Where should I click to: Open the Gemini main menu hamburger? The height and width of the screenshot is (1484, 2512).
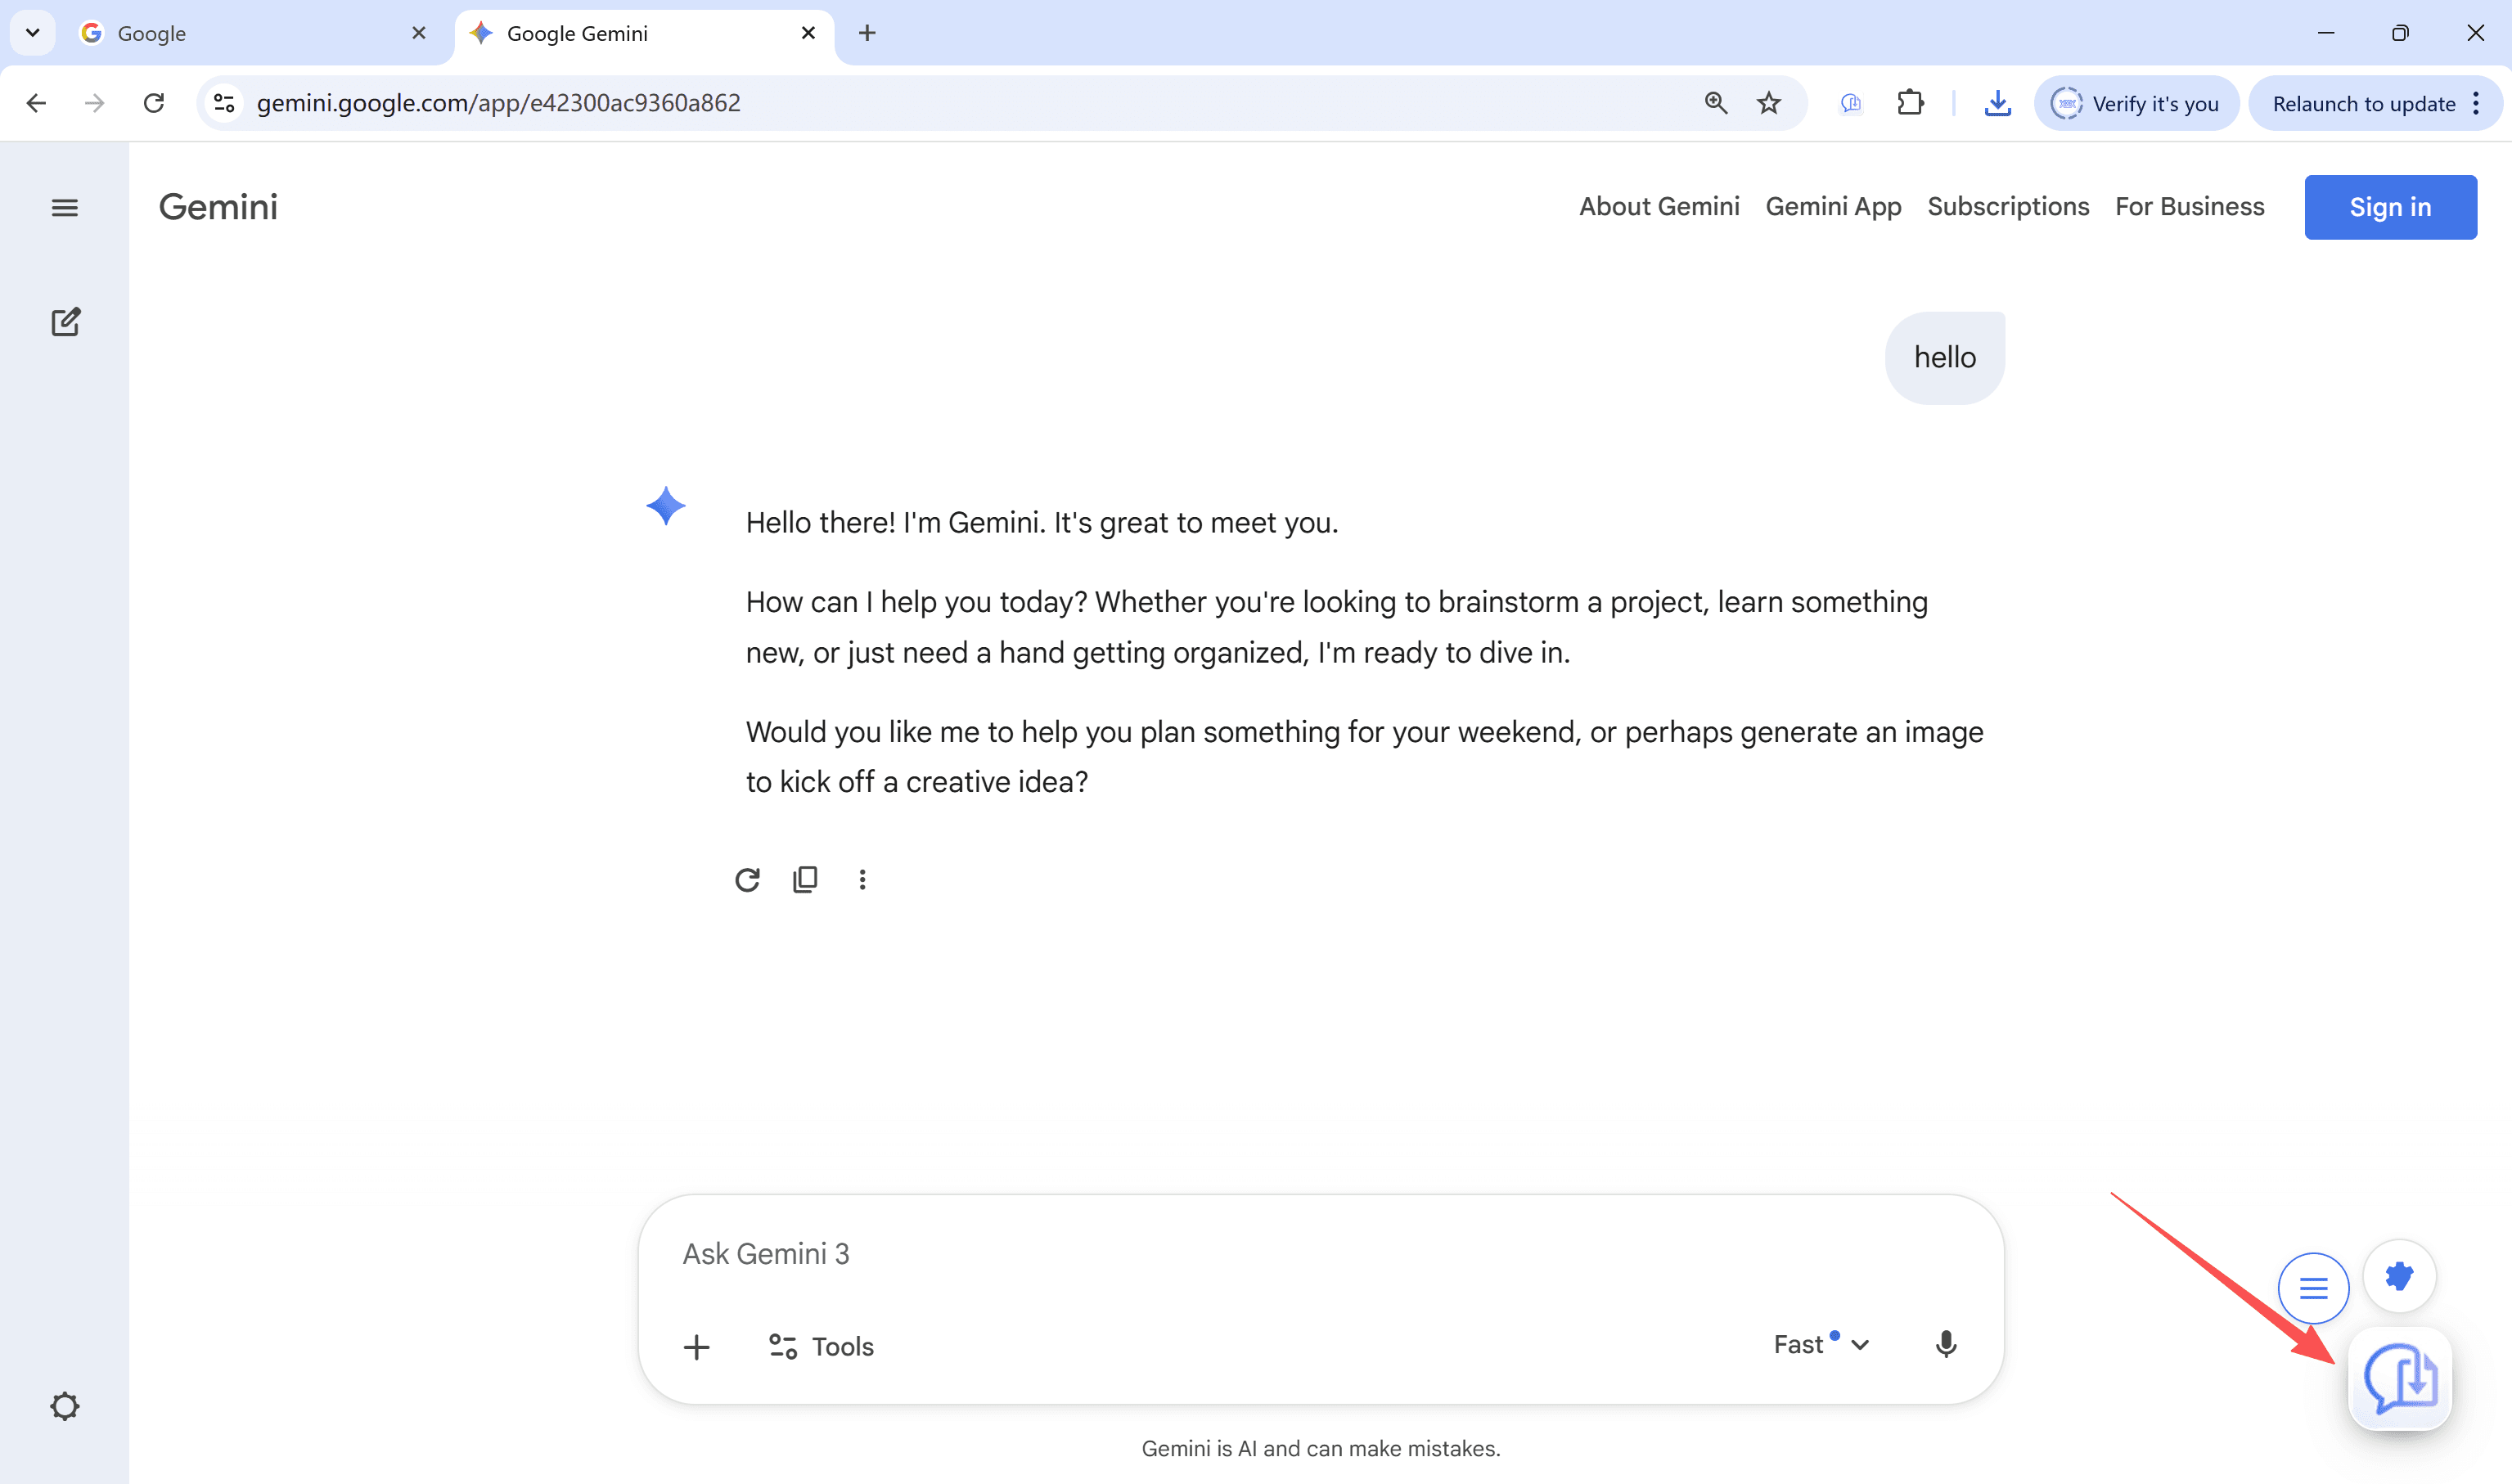click(x=65, y=208)
